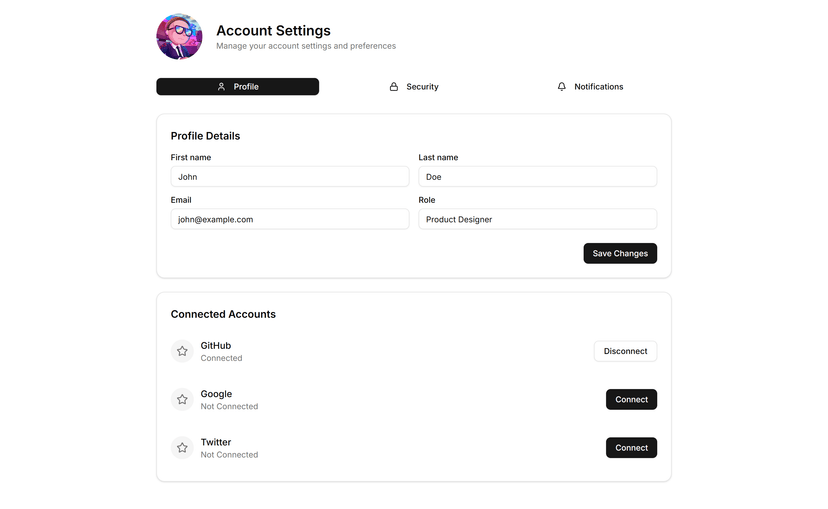828x509 pixels.
Task: Click the Connected Accounts section title
Action: coord(223,314)
